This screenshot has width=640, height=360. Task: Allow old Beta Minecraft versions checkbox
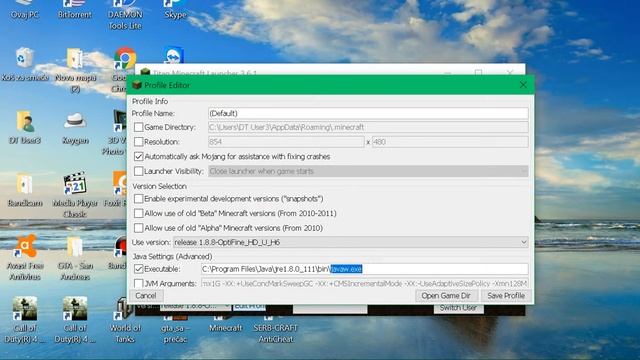pyautogui.click(x=138, y=213)
